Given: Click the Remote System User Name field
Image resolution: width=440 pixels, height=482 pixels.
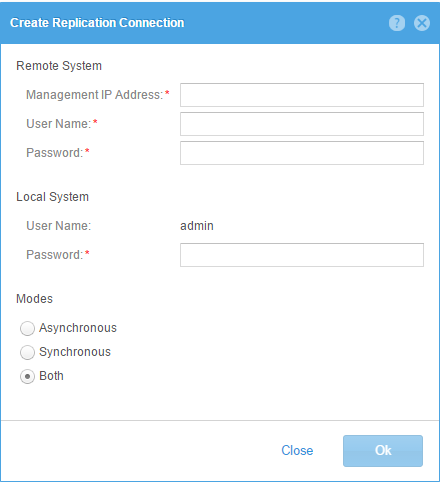Looking at the screenshot, I should (302, 124).
